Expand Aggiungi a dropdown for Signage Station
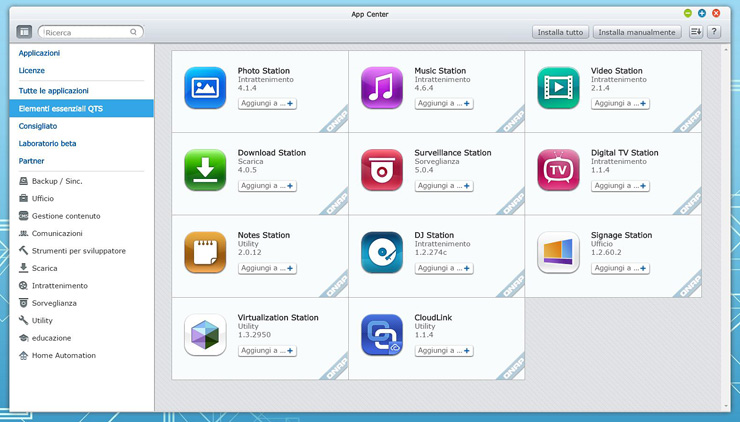Viewport: 740px width, 422px height. (x=643, y=268)
